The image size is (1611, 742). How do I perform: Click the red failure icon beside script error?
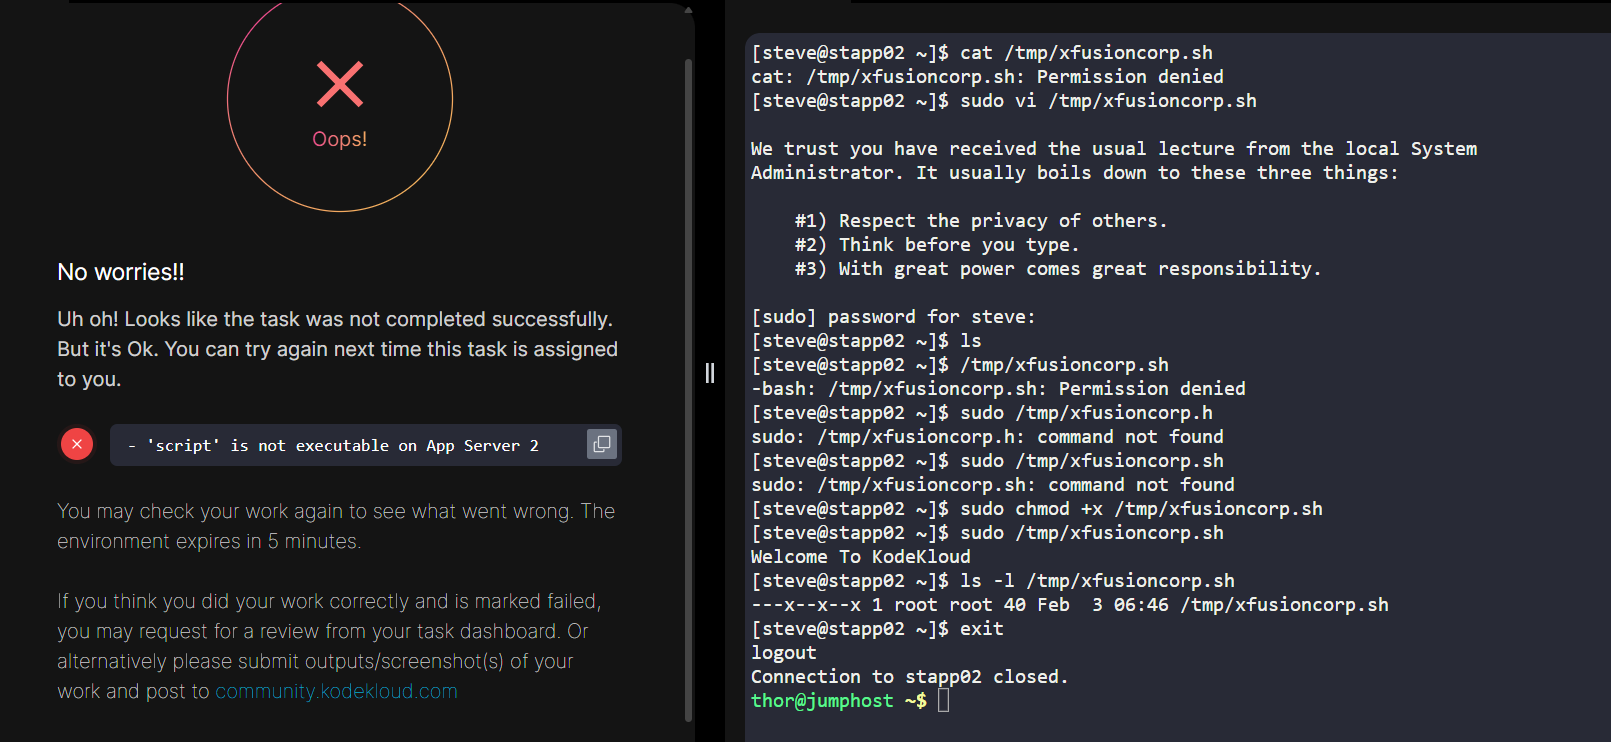tap(77, 444)
